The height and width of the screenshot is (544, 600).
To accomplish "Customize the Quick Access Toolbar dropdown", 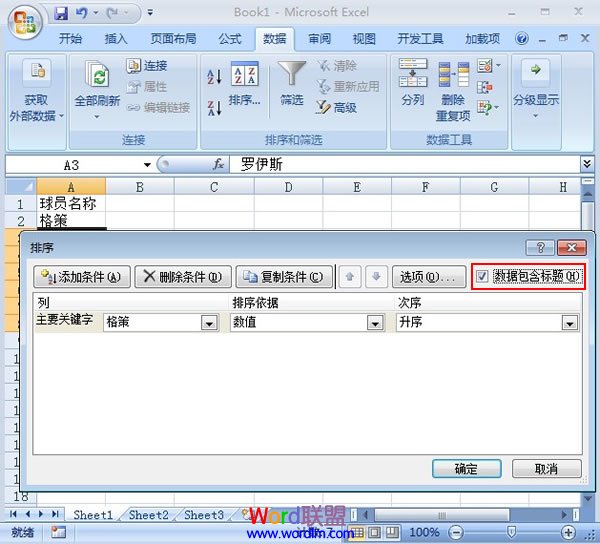I will pos(150,13).
